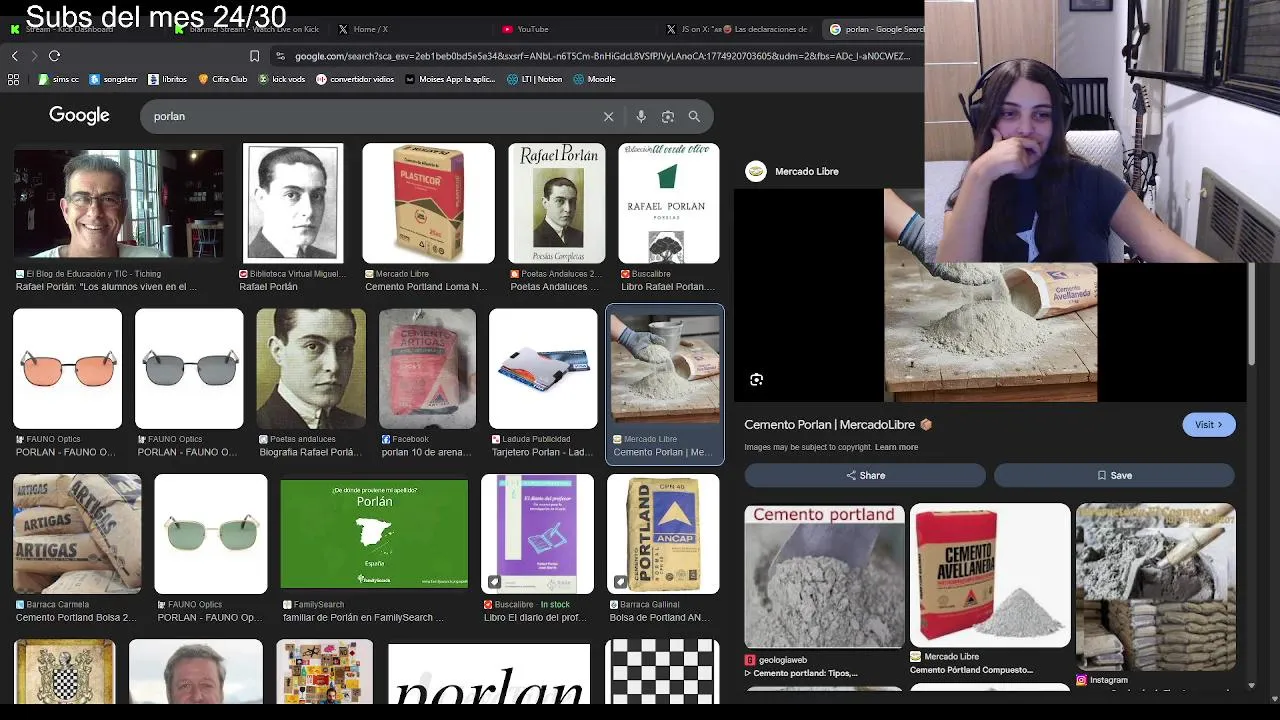Open the El diario del profesor book image

[537, 534]
